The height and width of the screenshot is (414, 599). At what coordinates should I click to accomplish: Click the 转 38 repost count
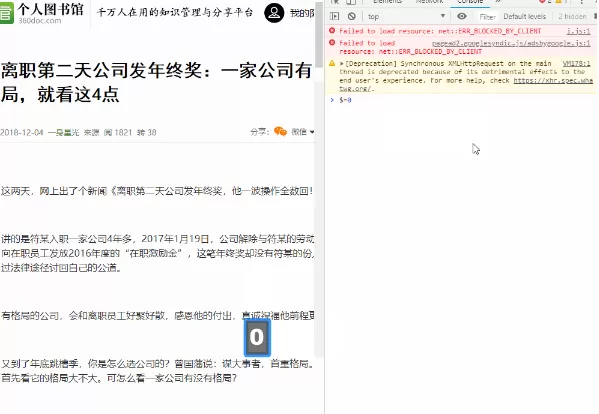point(147,133)
